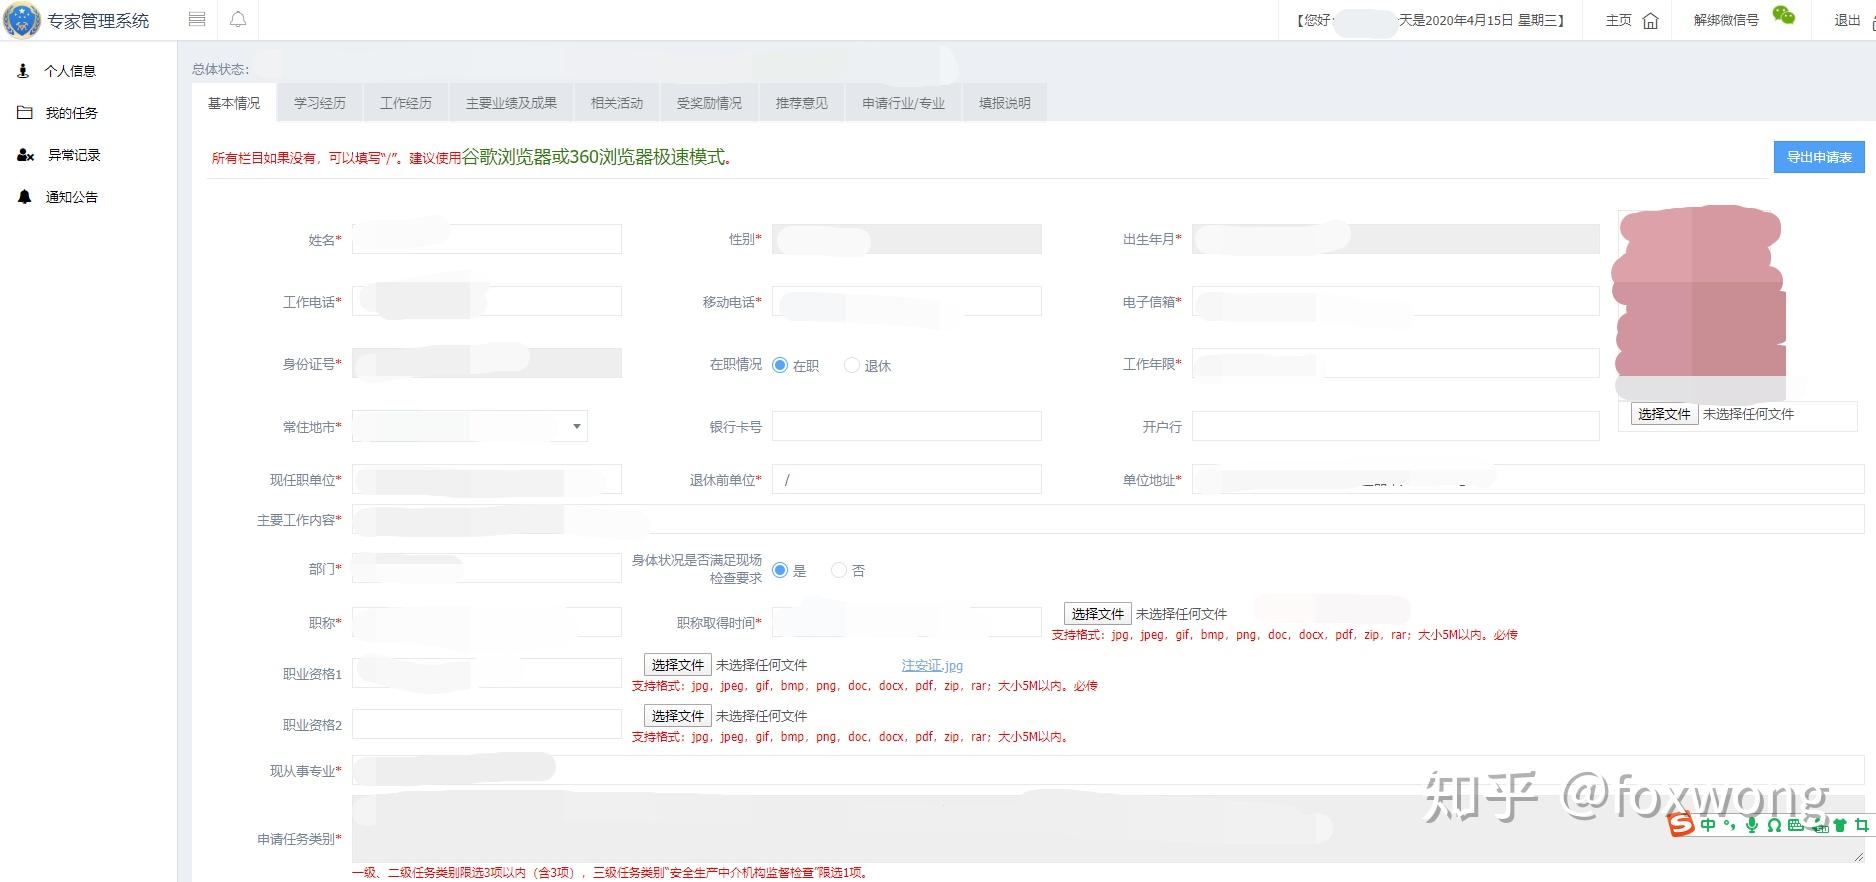Click the 通知公告 bell icon

click(x=25, y=197)
